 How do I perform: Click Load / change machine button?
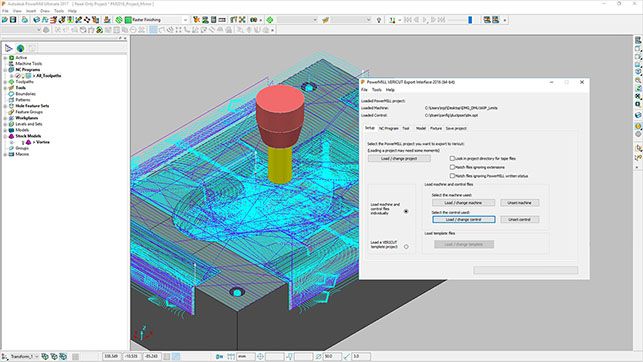click(463, 203)
